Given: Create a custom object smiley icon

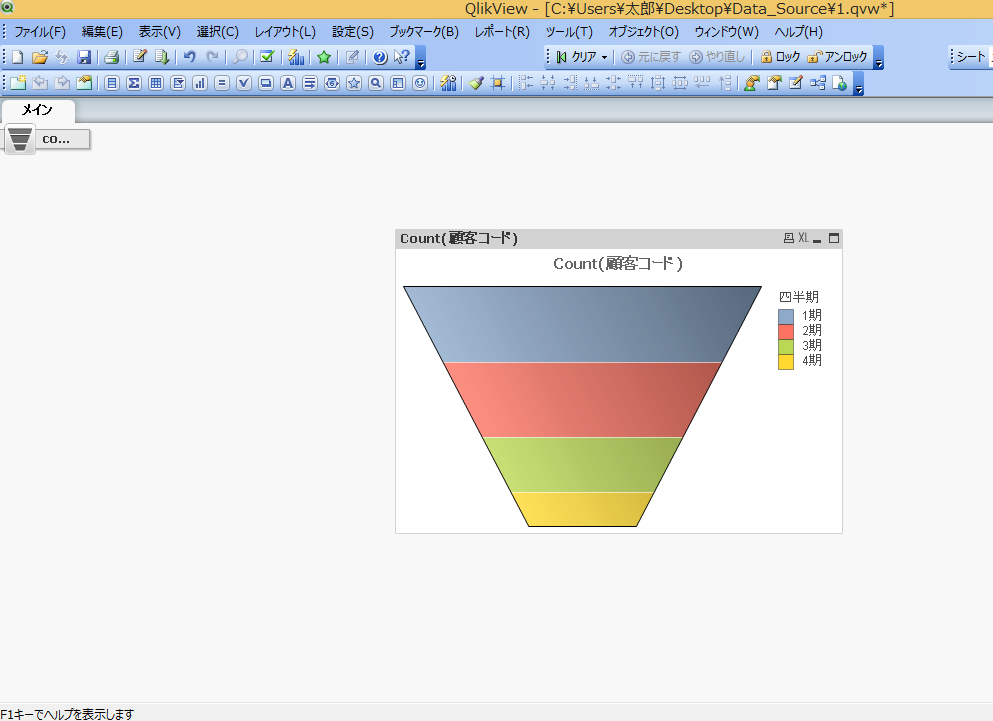Looking at the screenshot, I should coord(419,83).
